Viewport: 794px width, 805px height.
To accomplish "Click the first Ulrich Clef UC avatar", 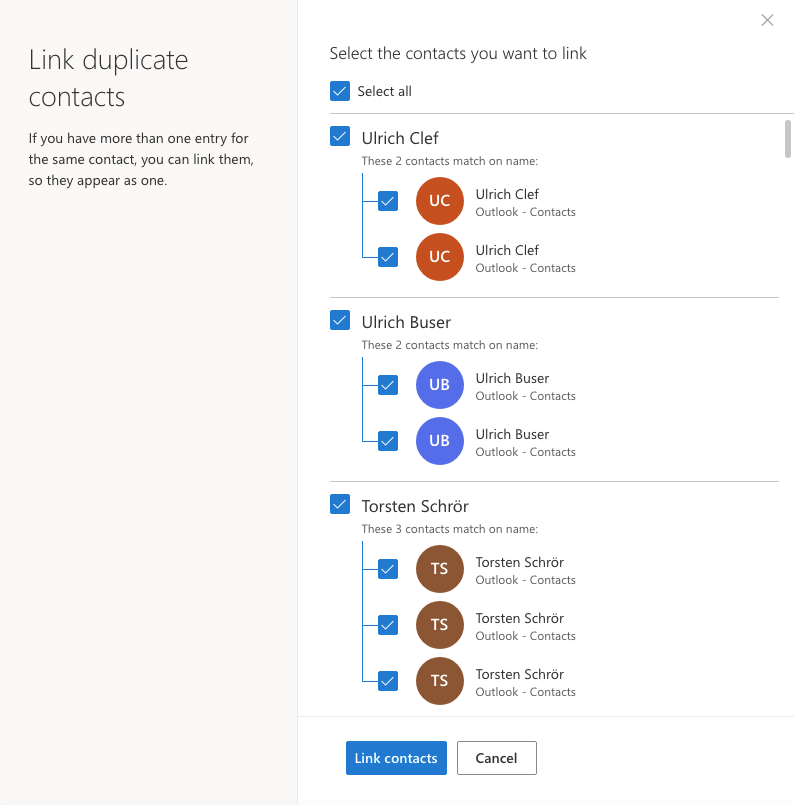I will 439,201.
